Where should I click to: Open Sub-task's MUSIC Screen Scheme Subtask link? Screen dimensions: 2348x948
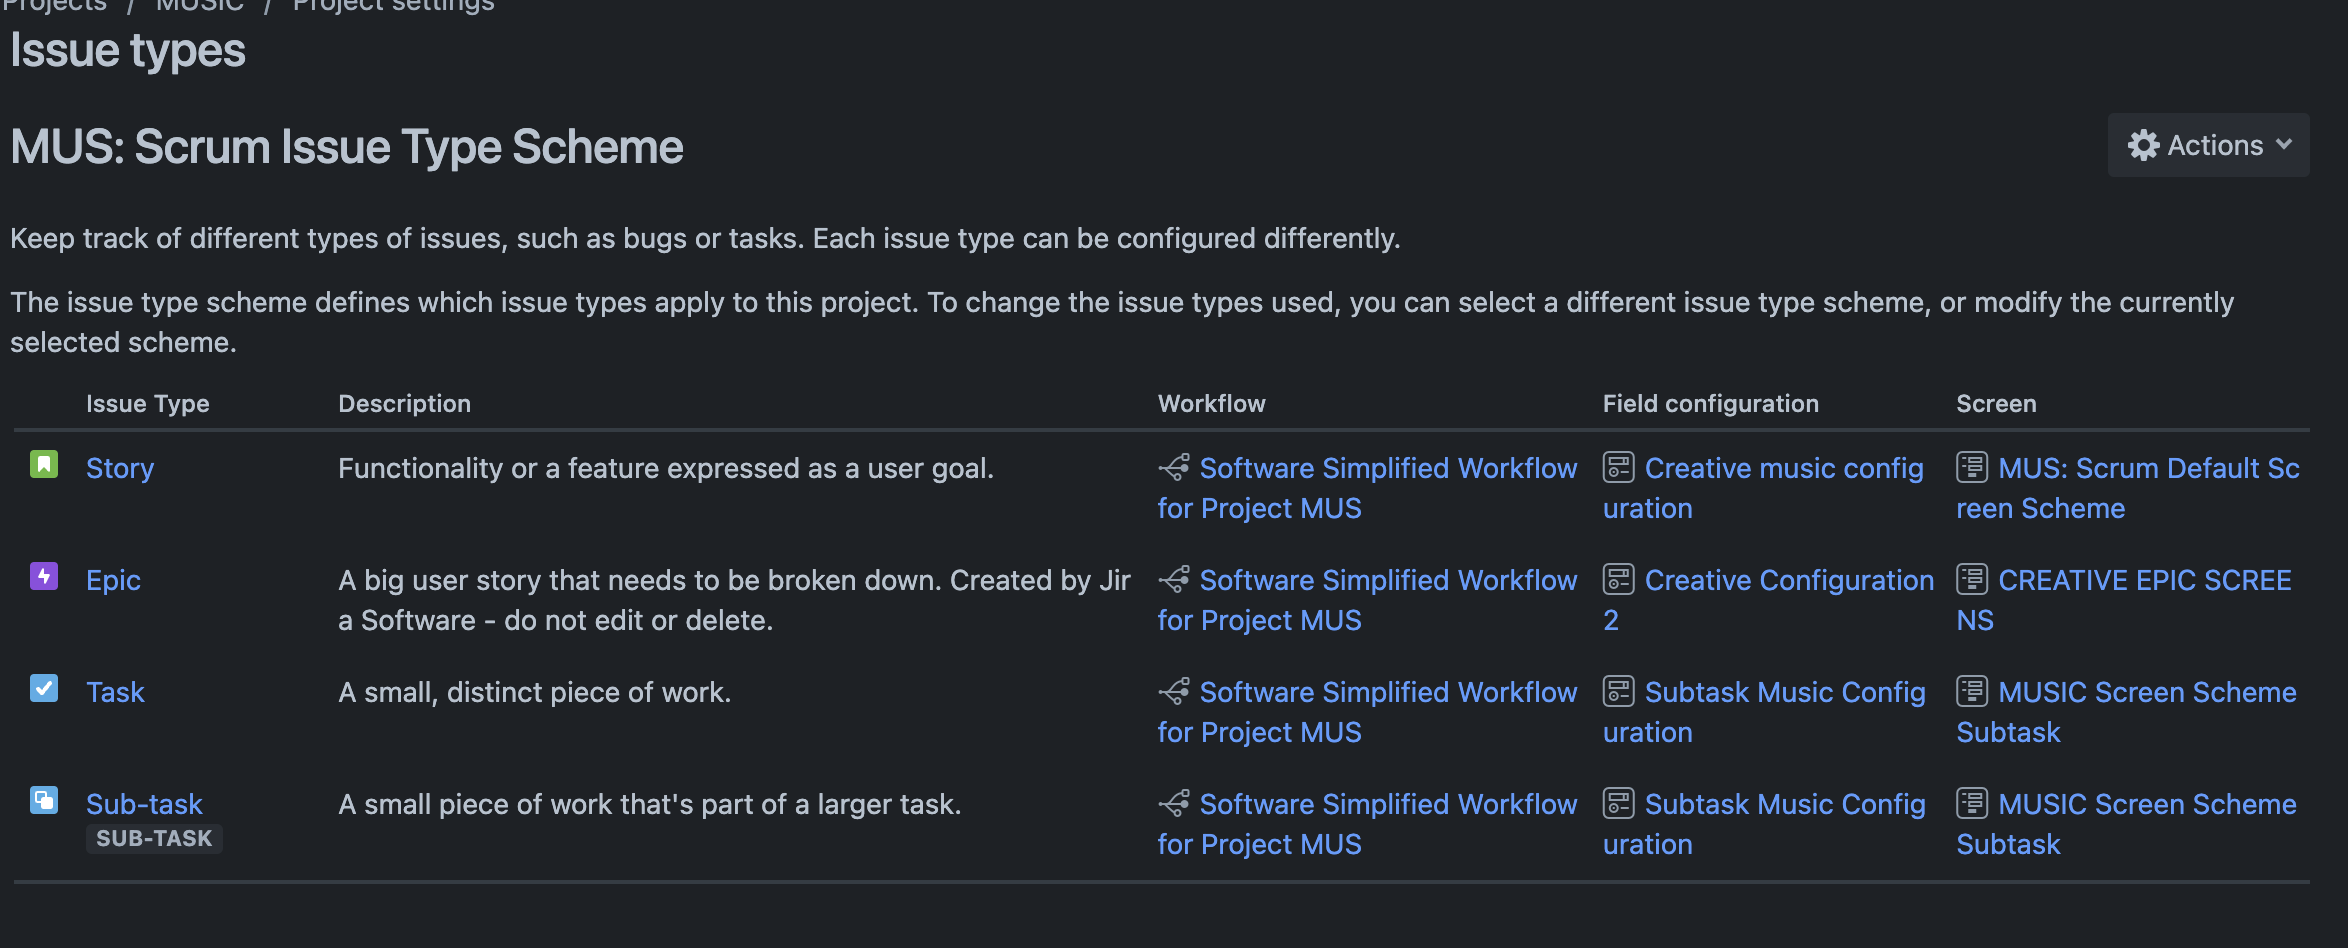(x=2126, y=824)
